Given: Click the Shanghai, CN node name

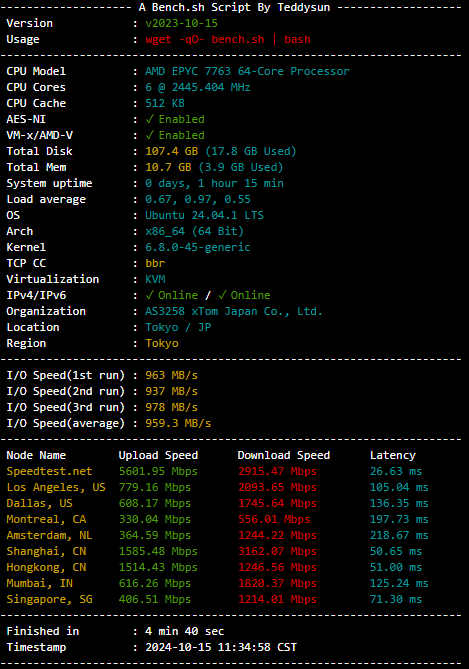Looking at the screenshot, I should [46, 551].
